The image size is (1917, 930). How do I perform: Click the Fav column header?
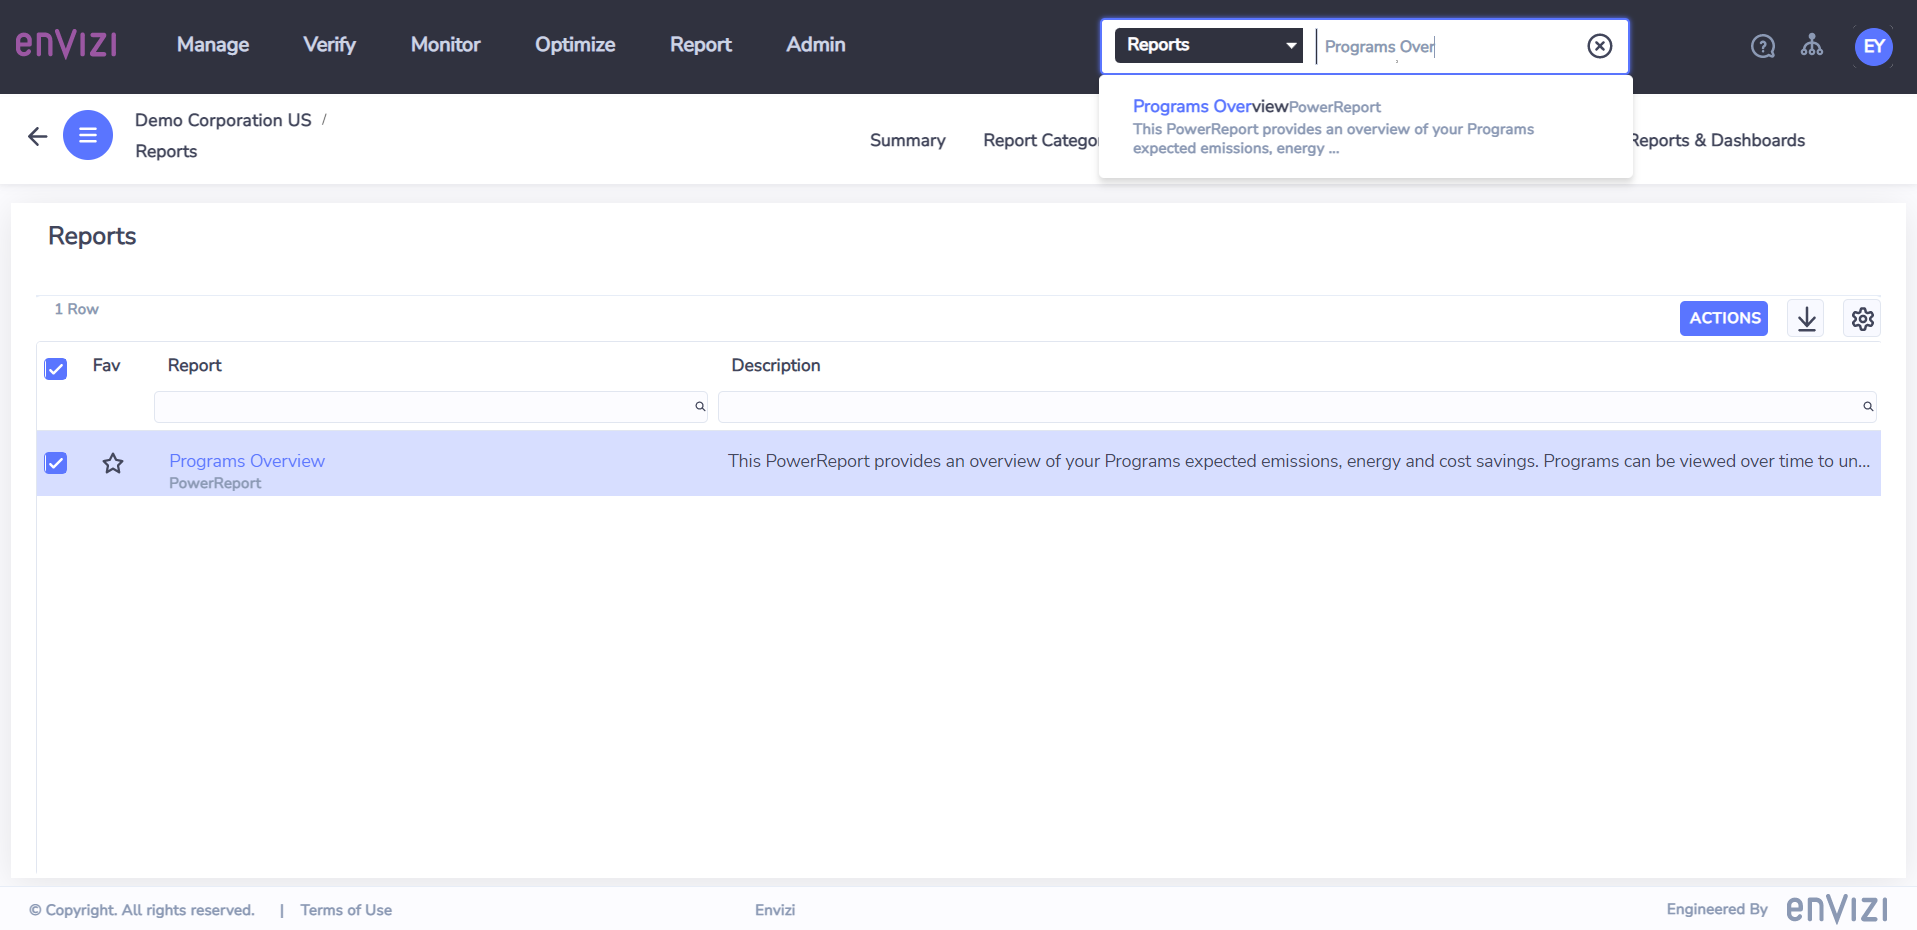(x=106, y=366)
